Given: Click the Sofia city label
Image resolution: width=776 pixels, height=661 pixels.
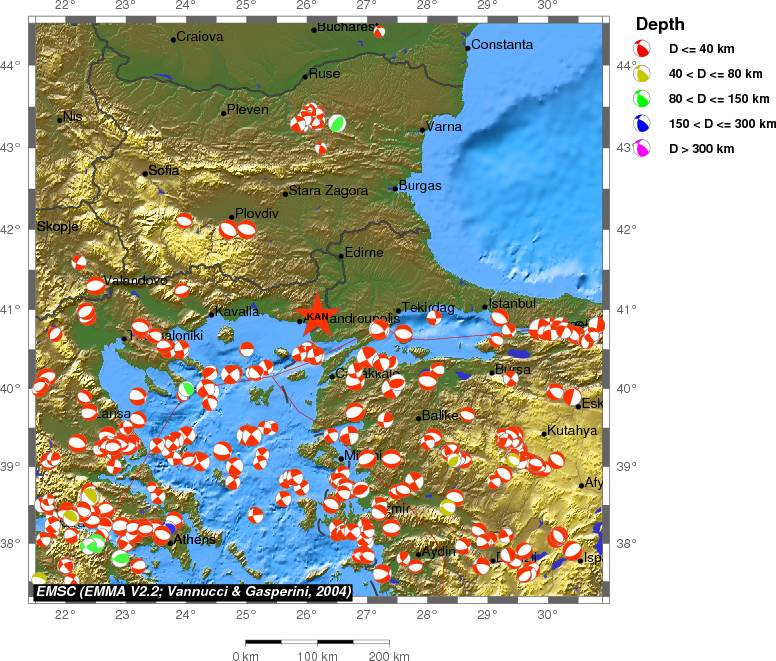Looking at the screenshot, I should 164,171.
